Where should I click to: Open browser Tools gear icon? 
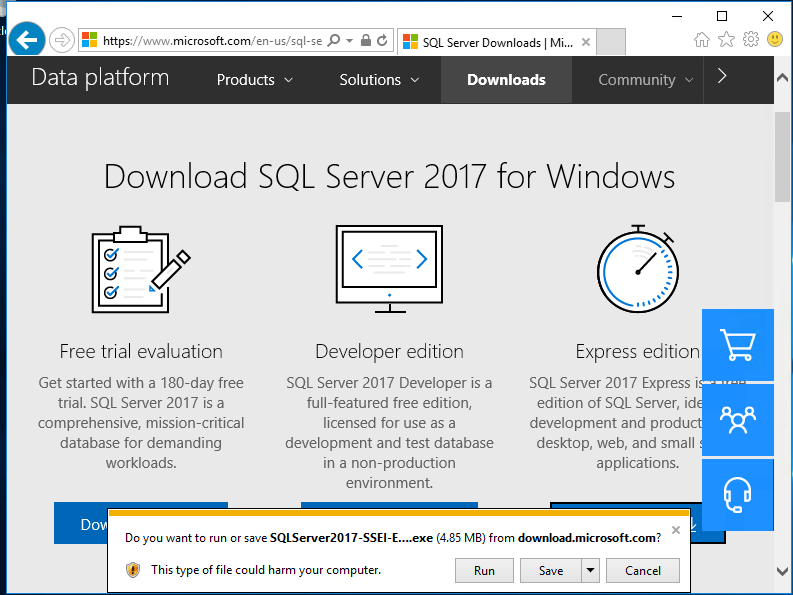click(751, 39)
